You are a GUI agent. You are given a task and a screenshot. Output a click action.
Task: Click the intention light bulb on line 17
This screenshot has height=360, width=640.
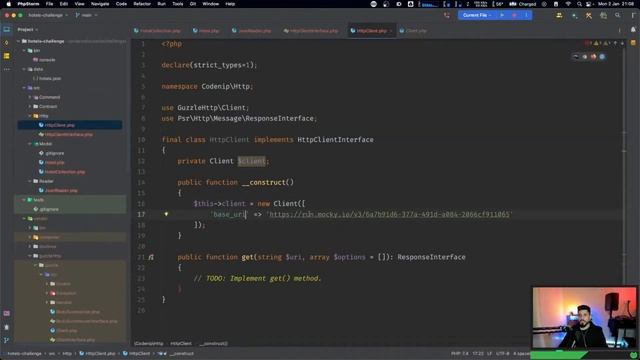[166, 214]
